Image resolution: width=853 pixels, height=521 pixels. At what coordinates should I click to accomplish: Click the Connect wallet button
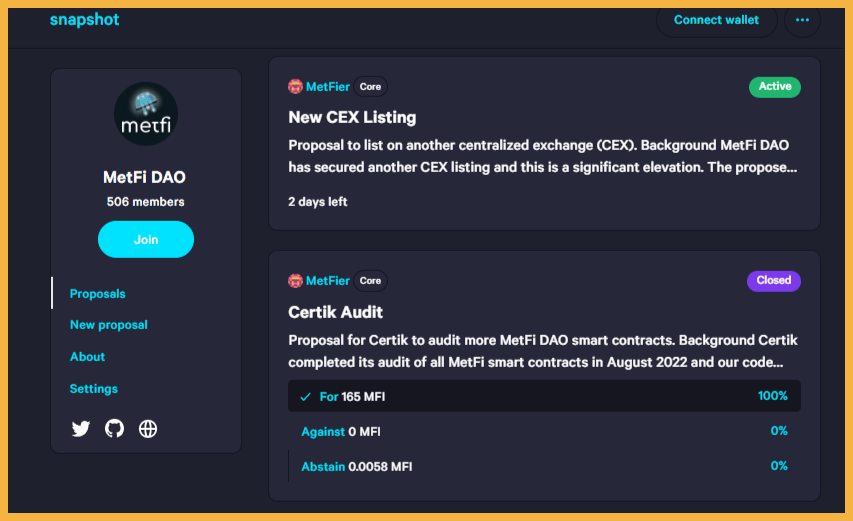[716, 20]
